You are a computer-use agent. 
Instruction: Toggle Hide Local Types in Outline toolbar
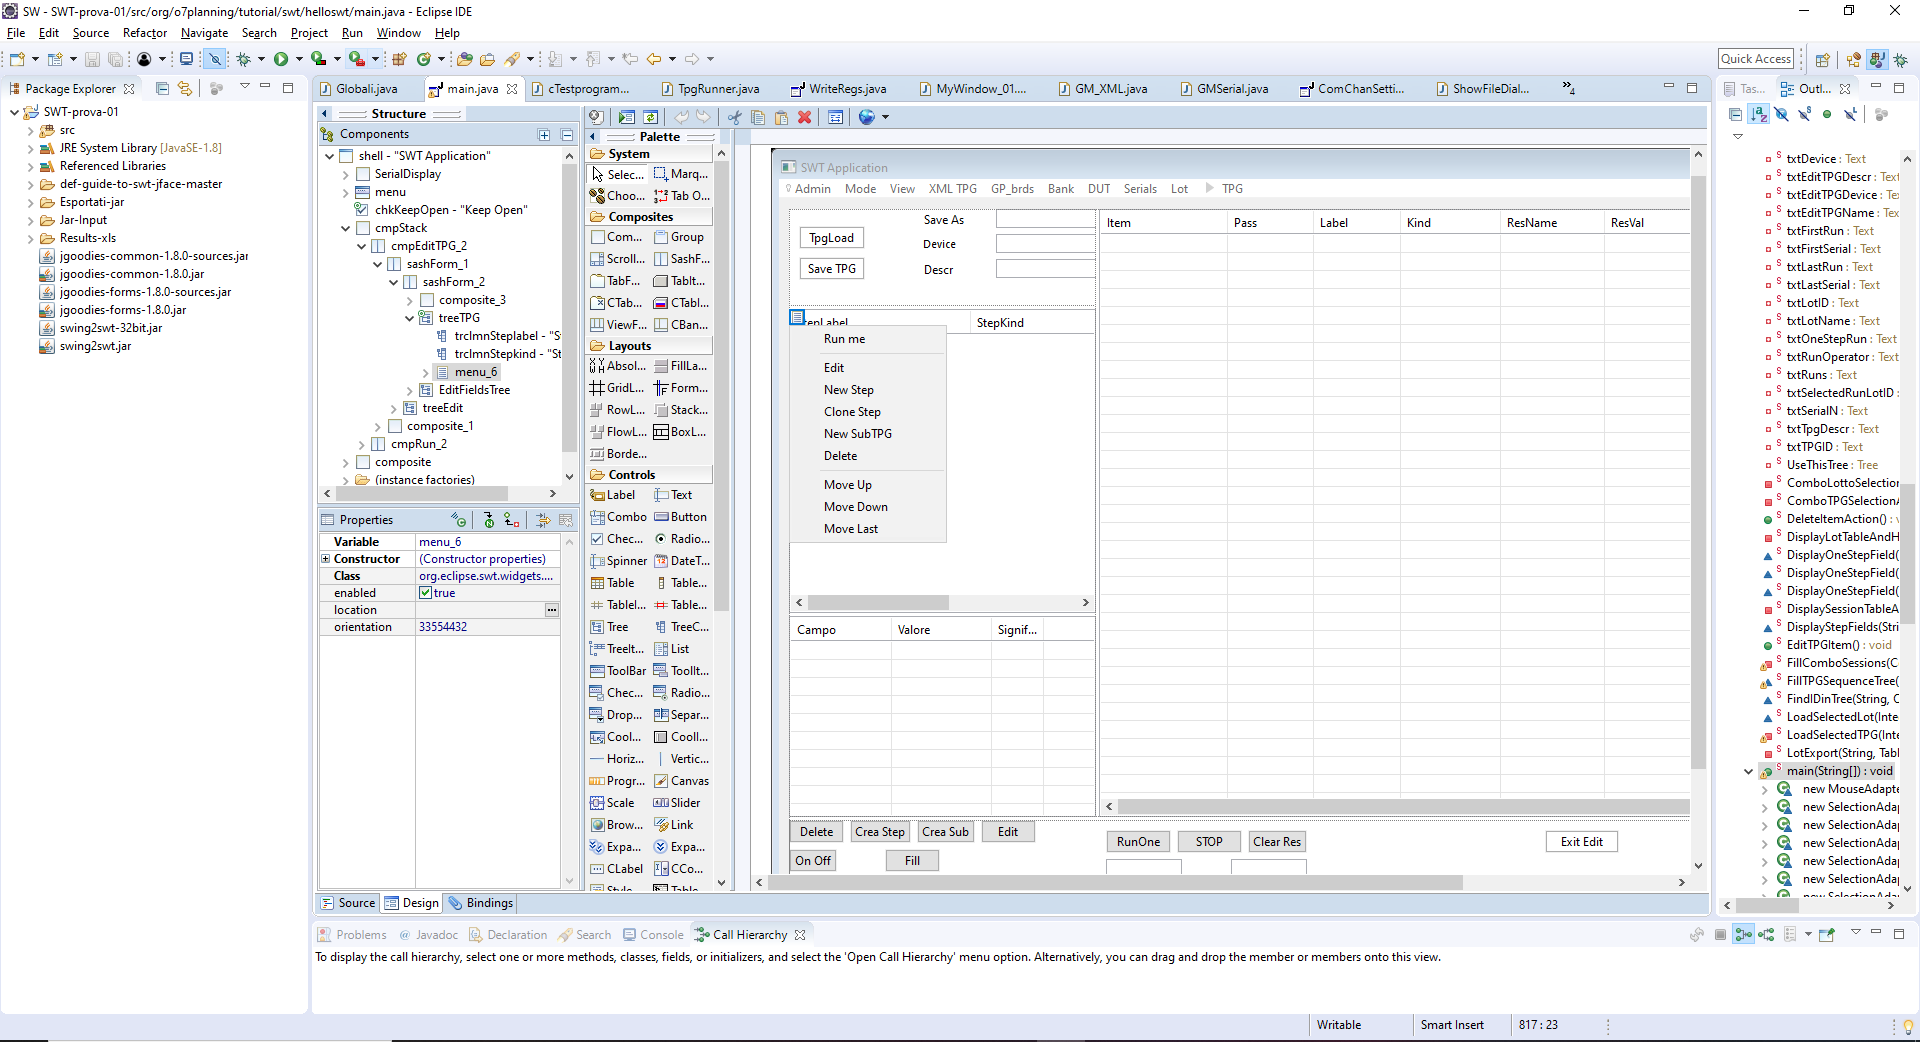coord(1851,115)
